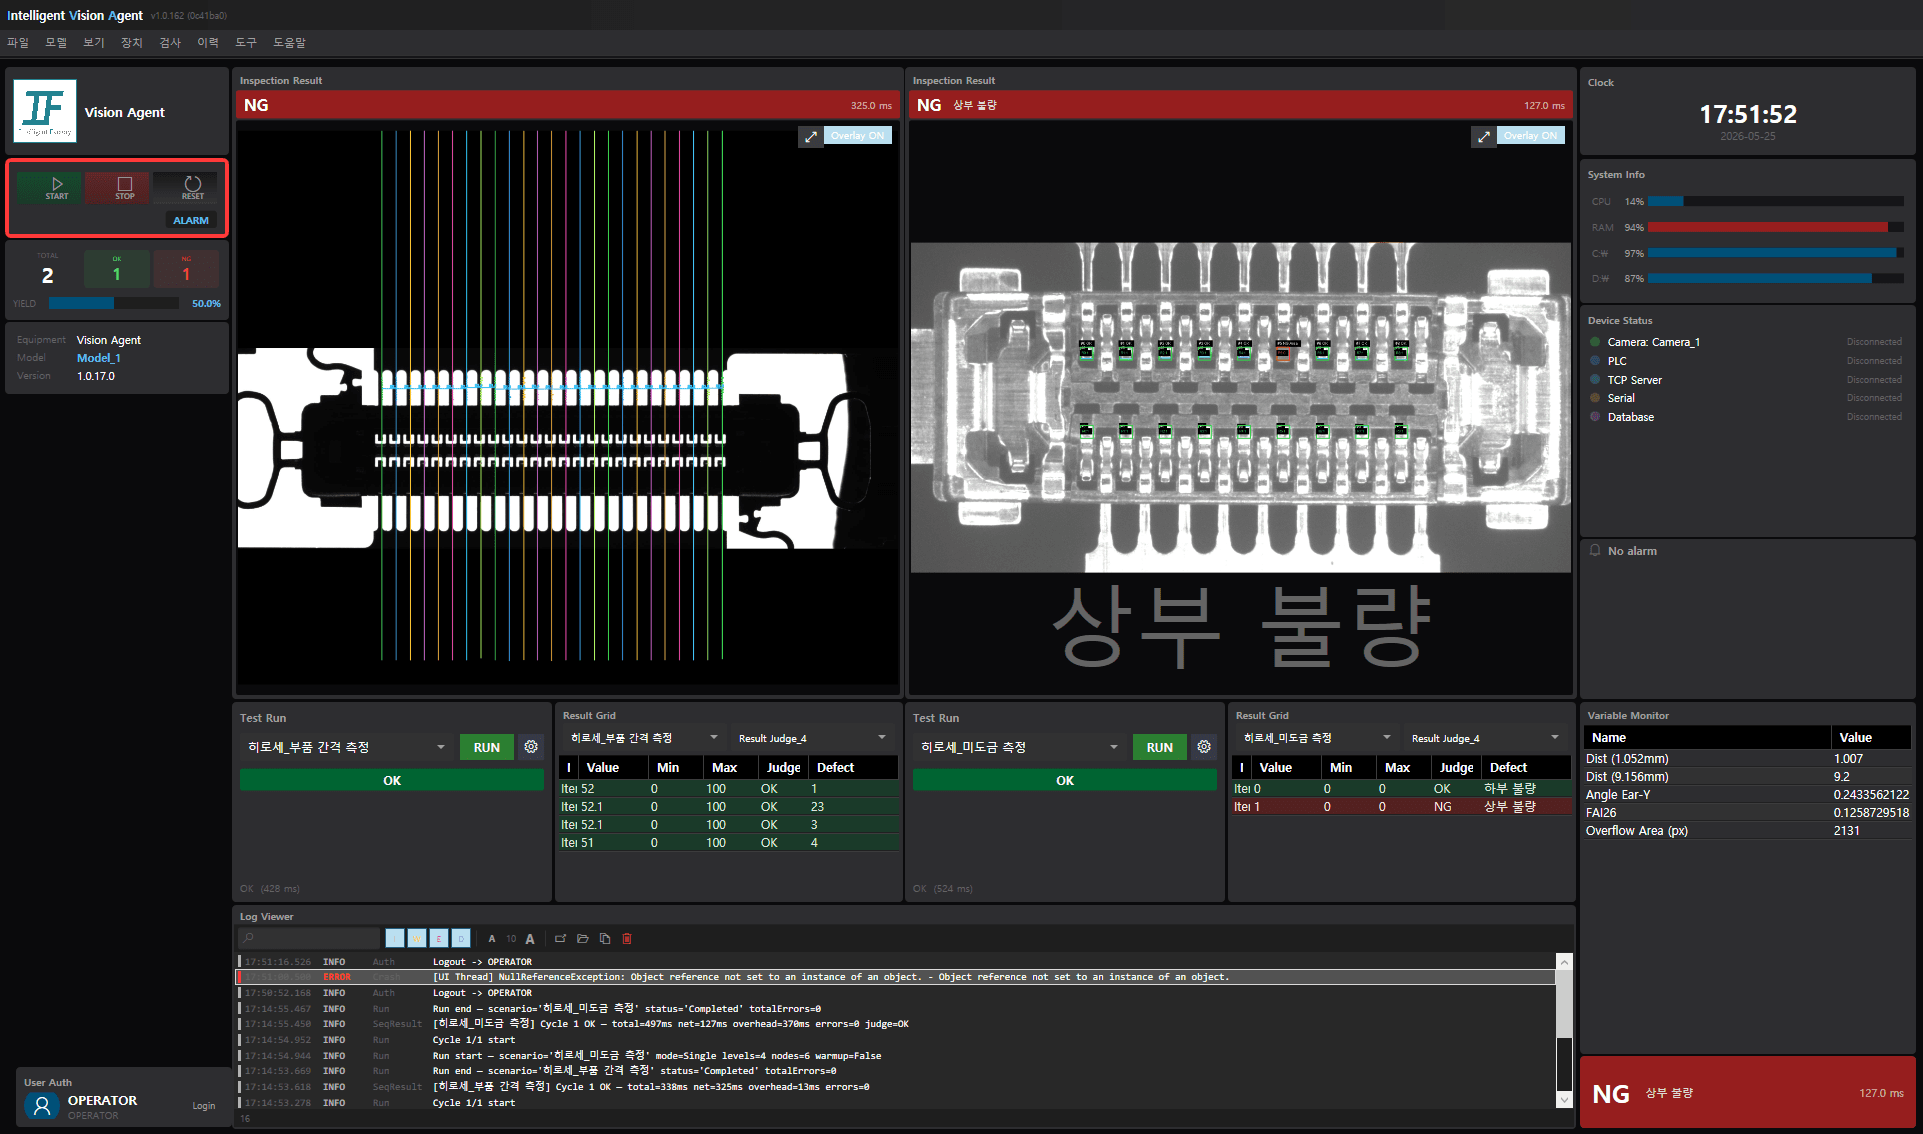Export log using the export icon
Viewport: 1923px width, 1134px height.
pyautogui.click(x=561, y=938)
